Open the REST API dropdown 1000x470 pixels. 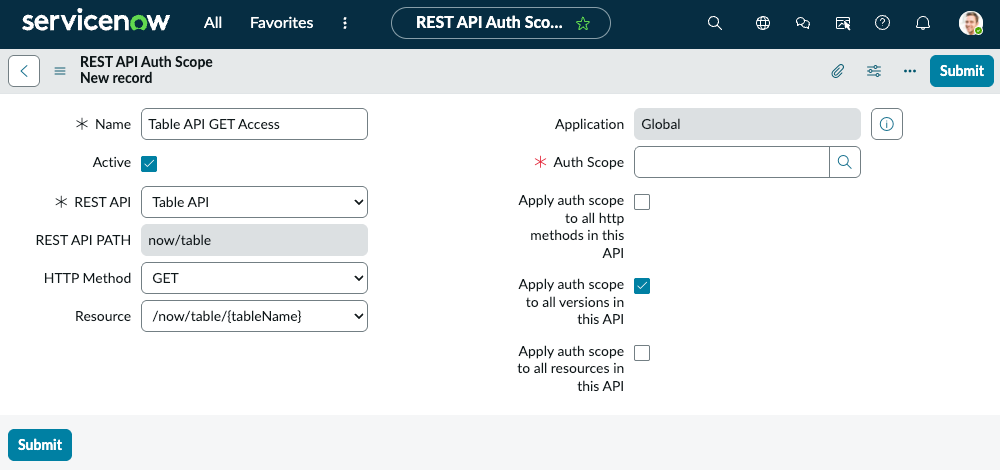pyautogui.click(x=254, y=202)
